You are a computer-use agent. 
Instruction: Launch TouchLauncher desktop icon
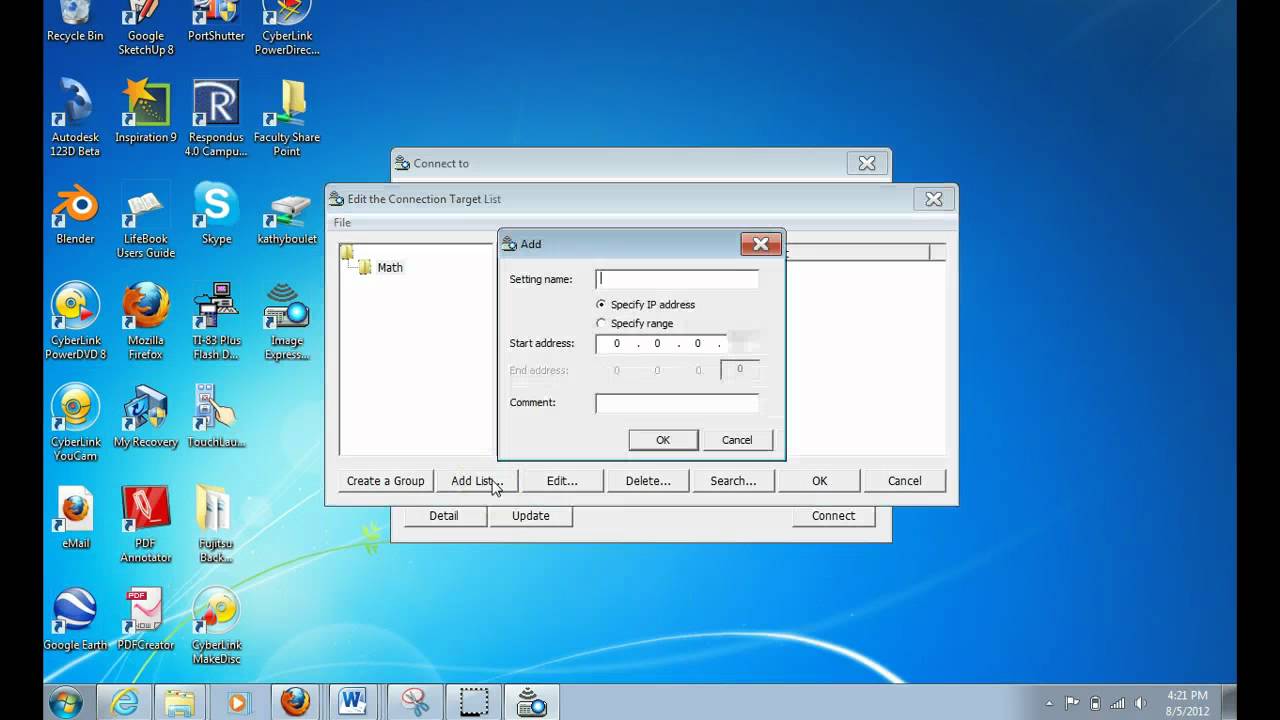[216, 416]
